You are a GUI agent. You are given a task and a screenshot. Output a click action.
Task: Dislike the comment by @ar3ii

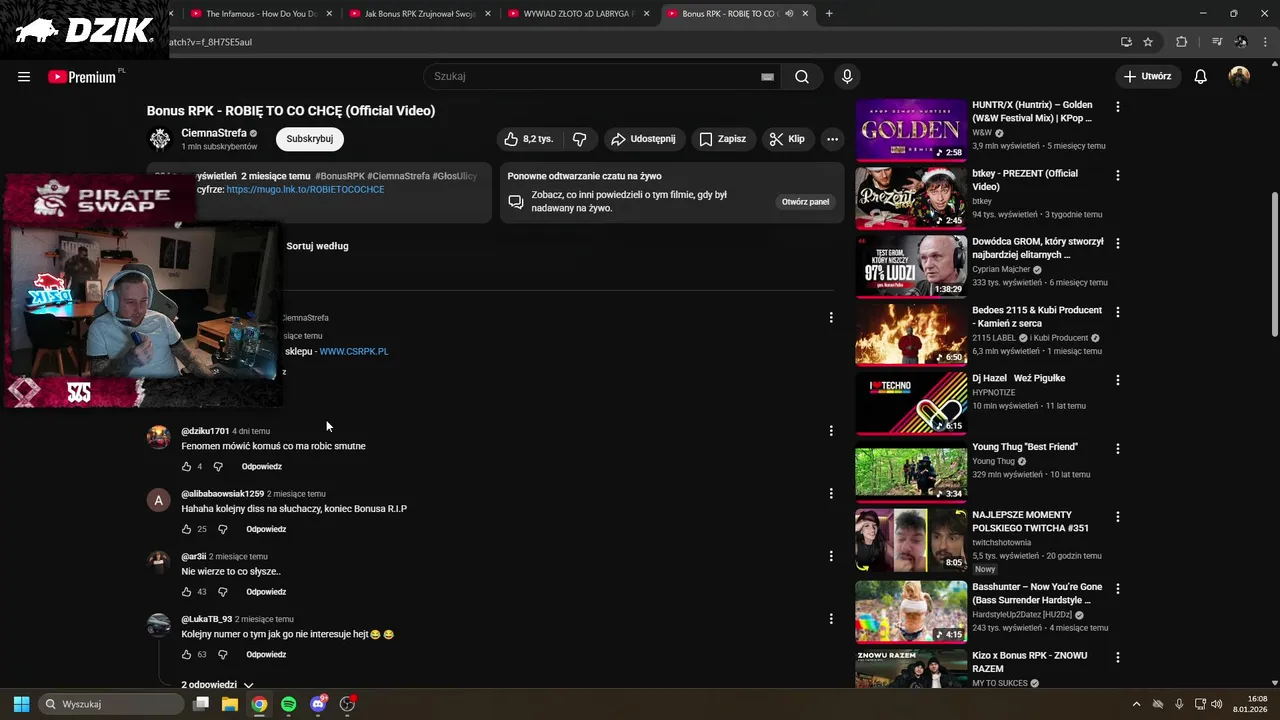tap(223, 592)
